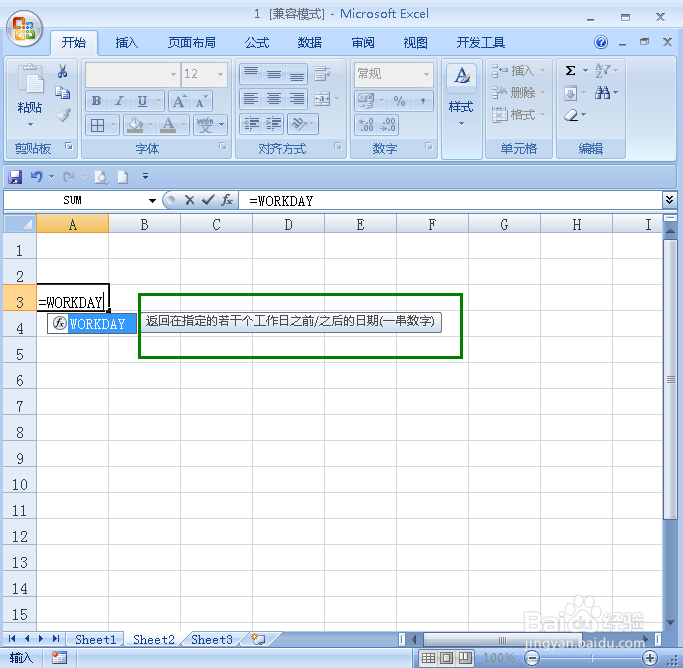683x668 pixels.
Task: Toggle Align Text Right
Action: pyautogui.click(x=297, y=99)
